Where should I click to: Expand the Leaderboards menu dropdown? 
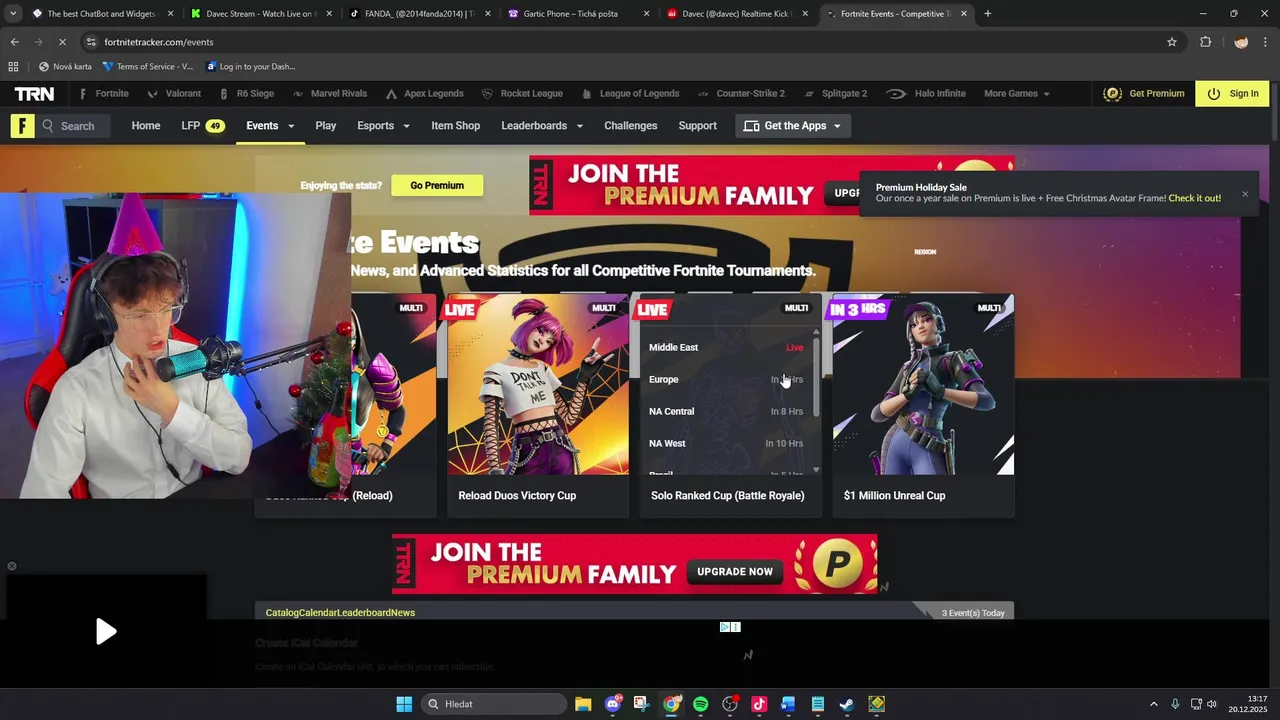pos(579,126)
